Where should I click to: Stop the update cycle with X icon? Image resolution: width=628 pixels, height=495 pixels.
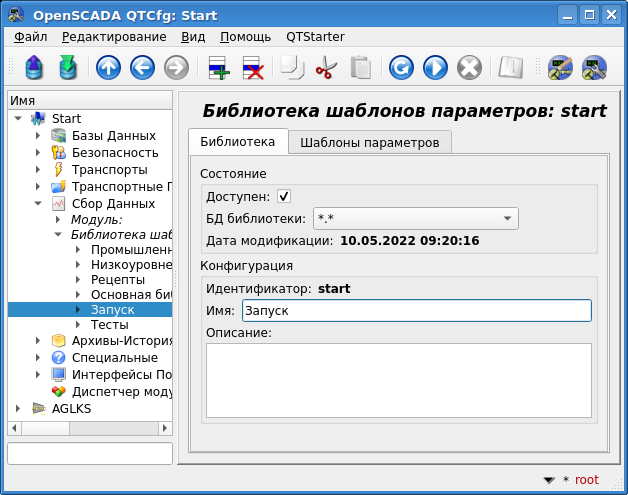pyautogui.click(x=469, y=67)
